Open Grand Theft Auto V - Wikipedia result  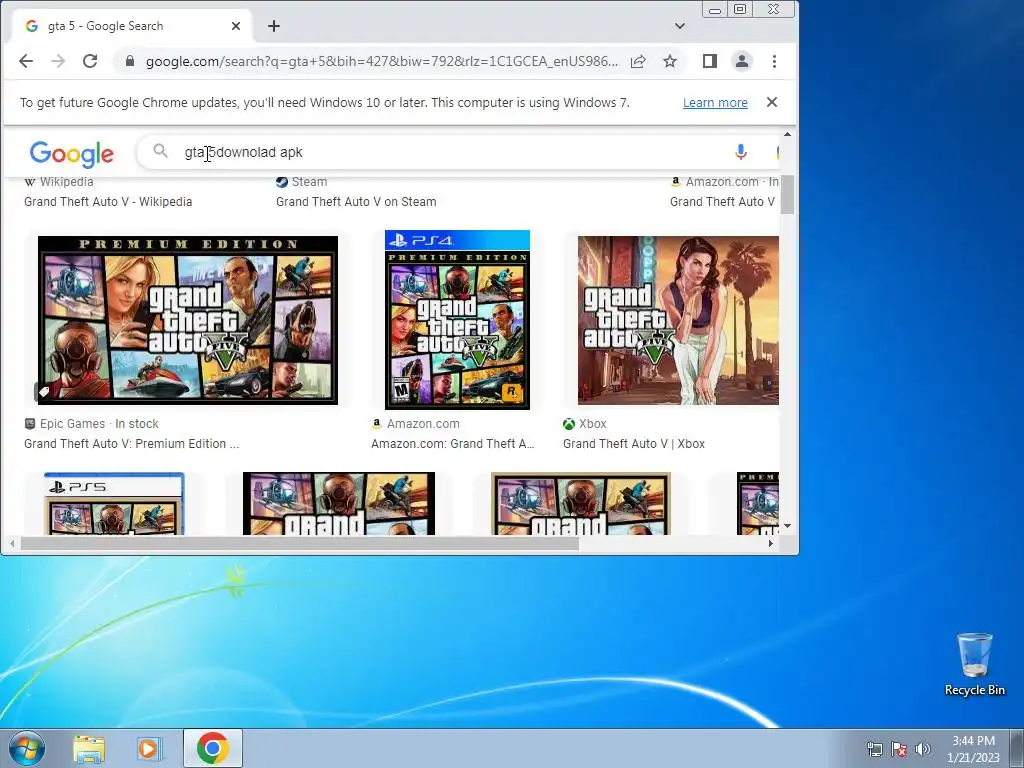pos(108,202)
